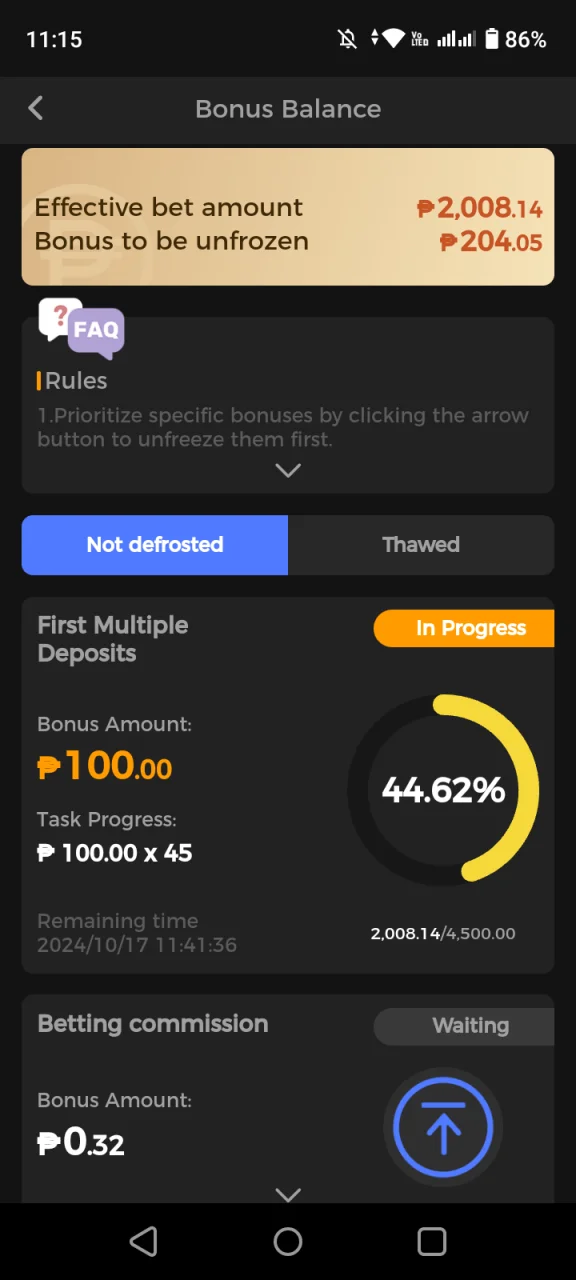Tap the blue prioritize up-arrow button

[x=443, y=1127]
